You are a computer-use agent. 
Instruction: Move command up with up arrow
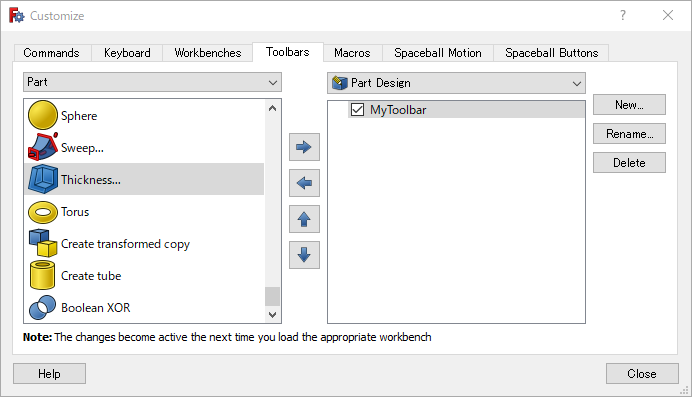point(304,219)
